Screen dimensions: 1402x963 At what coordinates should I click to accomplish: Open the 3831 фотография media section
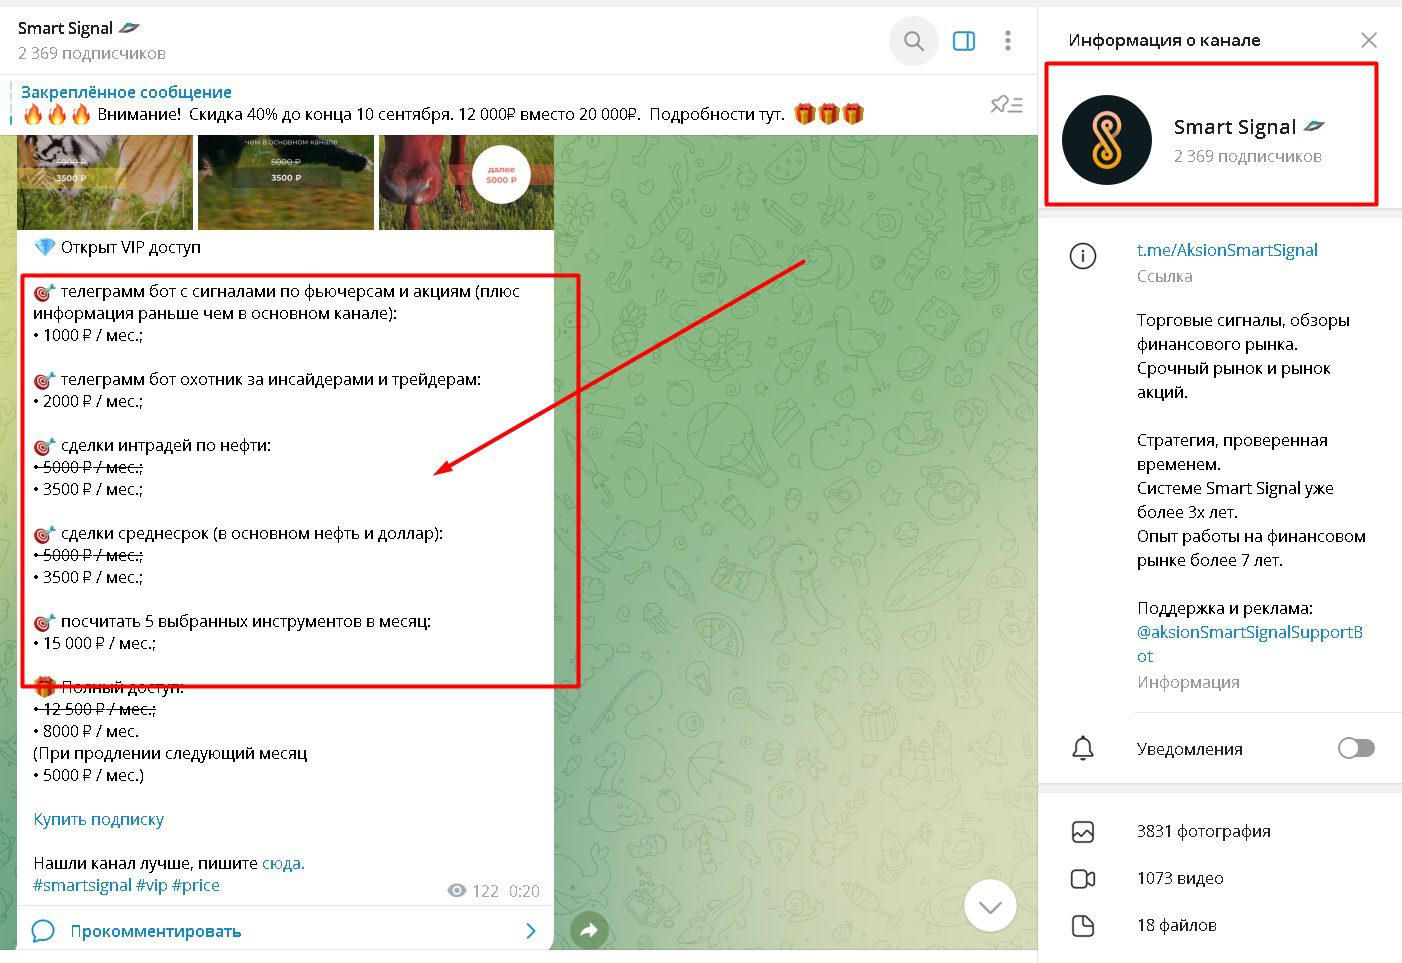point(1220,831)
